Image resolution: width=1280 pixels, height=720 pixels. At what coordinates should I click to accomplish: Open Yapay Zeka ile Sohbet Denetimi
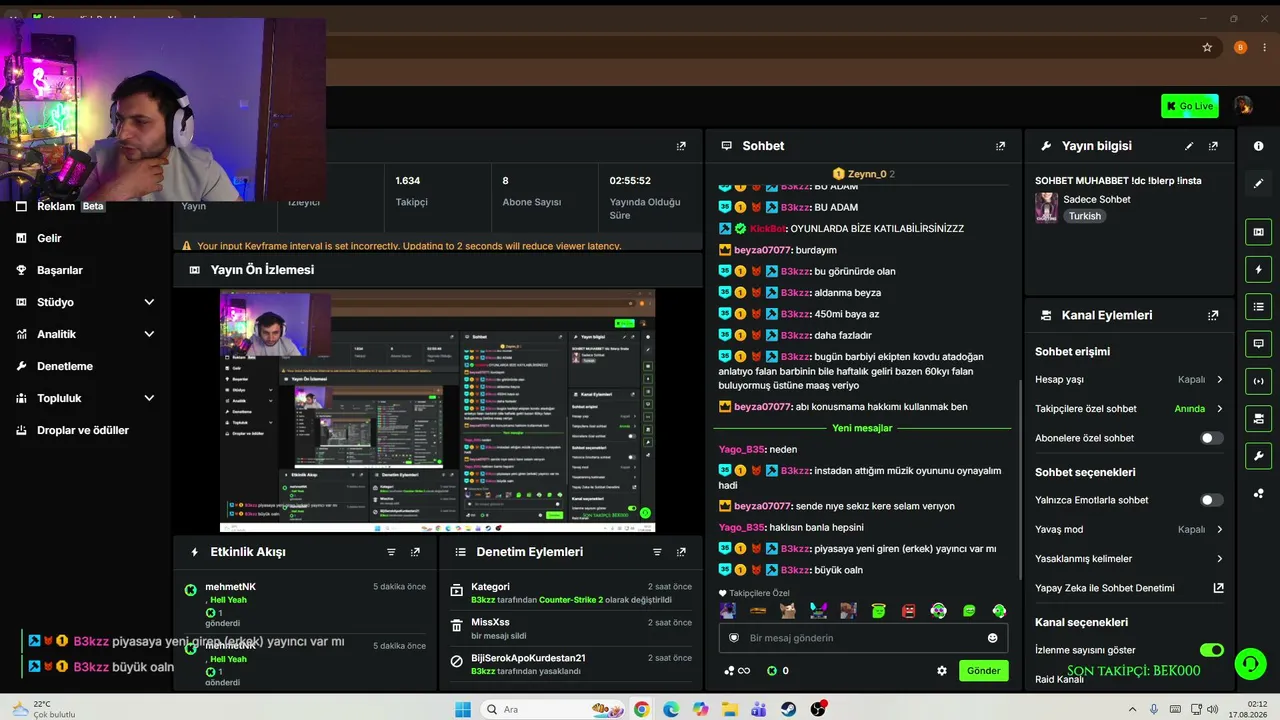pyautogui.click(x=1130, y=588)
